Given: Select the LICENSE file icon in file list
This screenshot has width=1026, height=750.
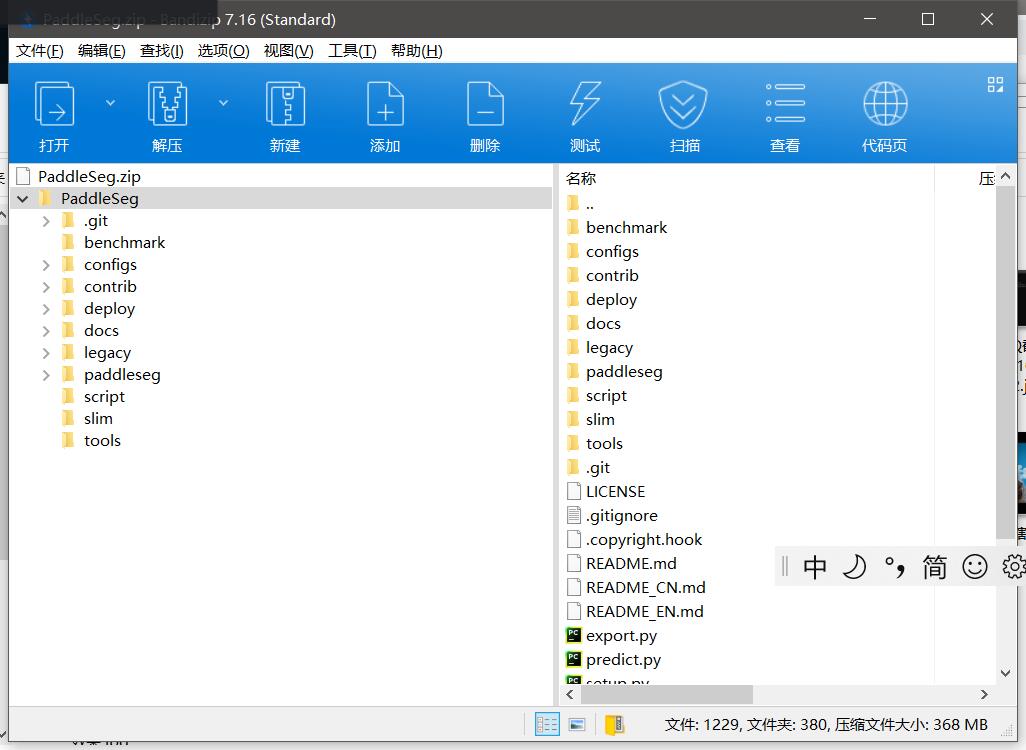Looking at the screenshot, I should tap(574, 491).
